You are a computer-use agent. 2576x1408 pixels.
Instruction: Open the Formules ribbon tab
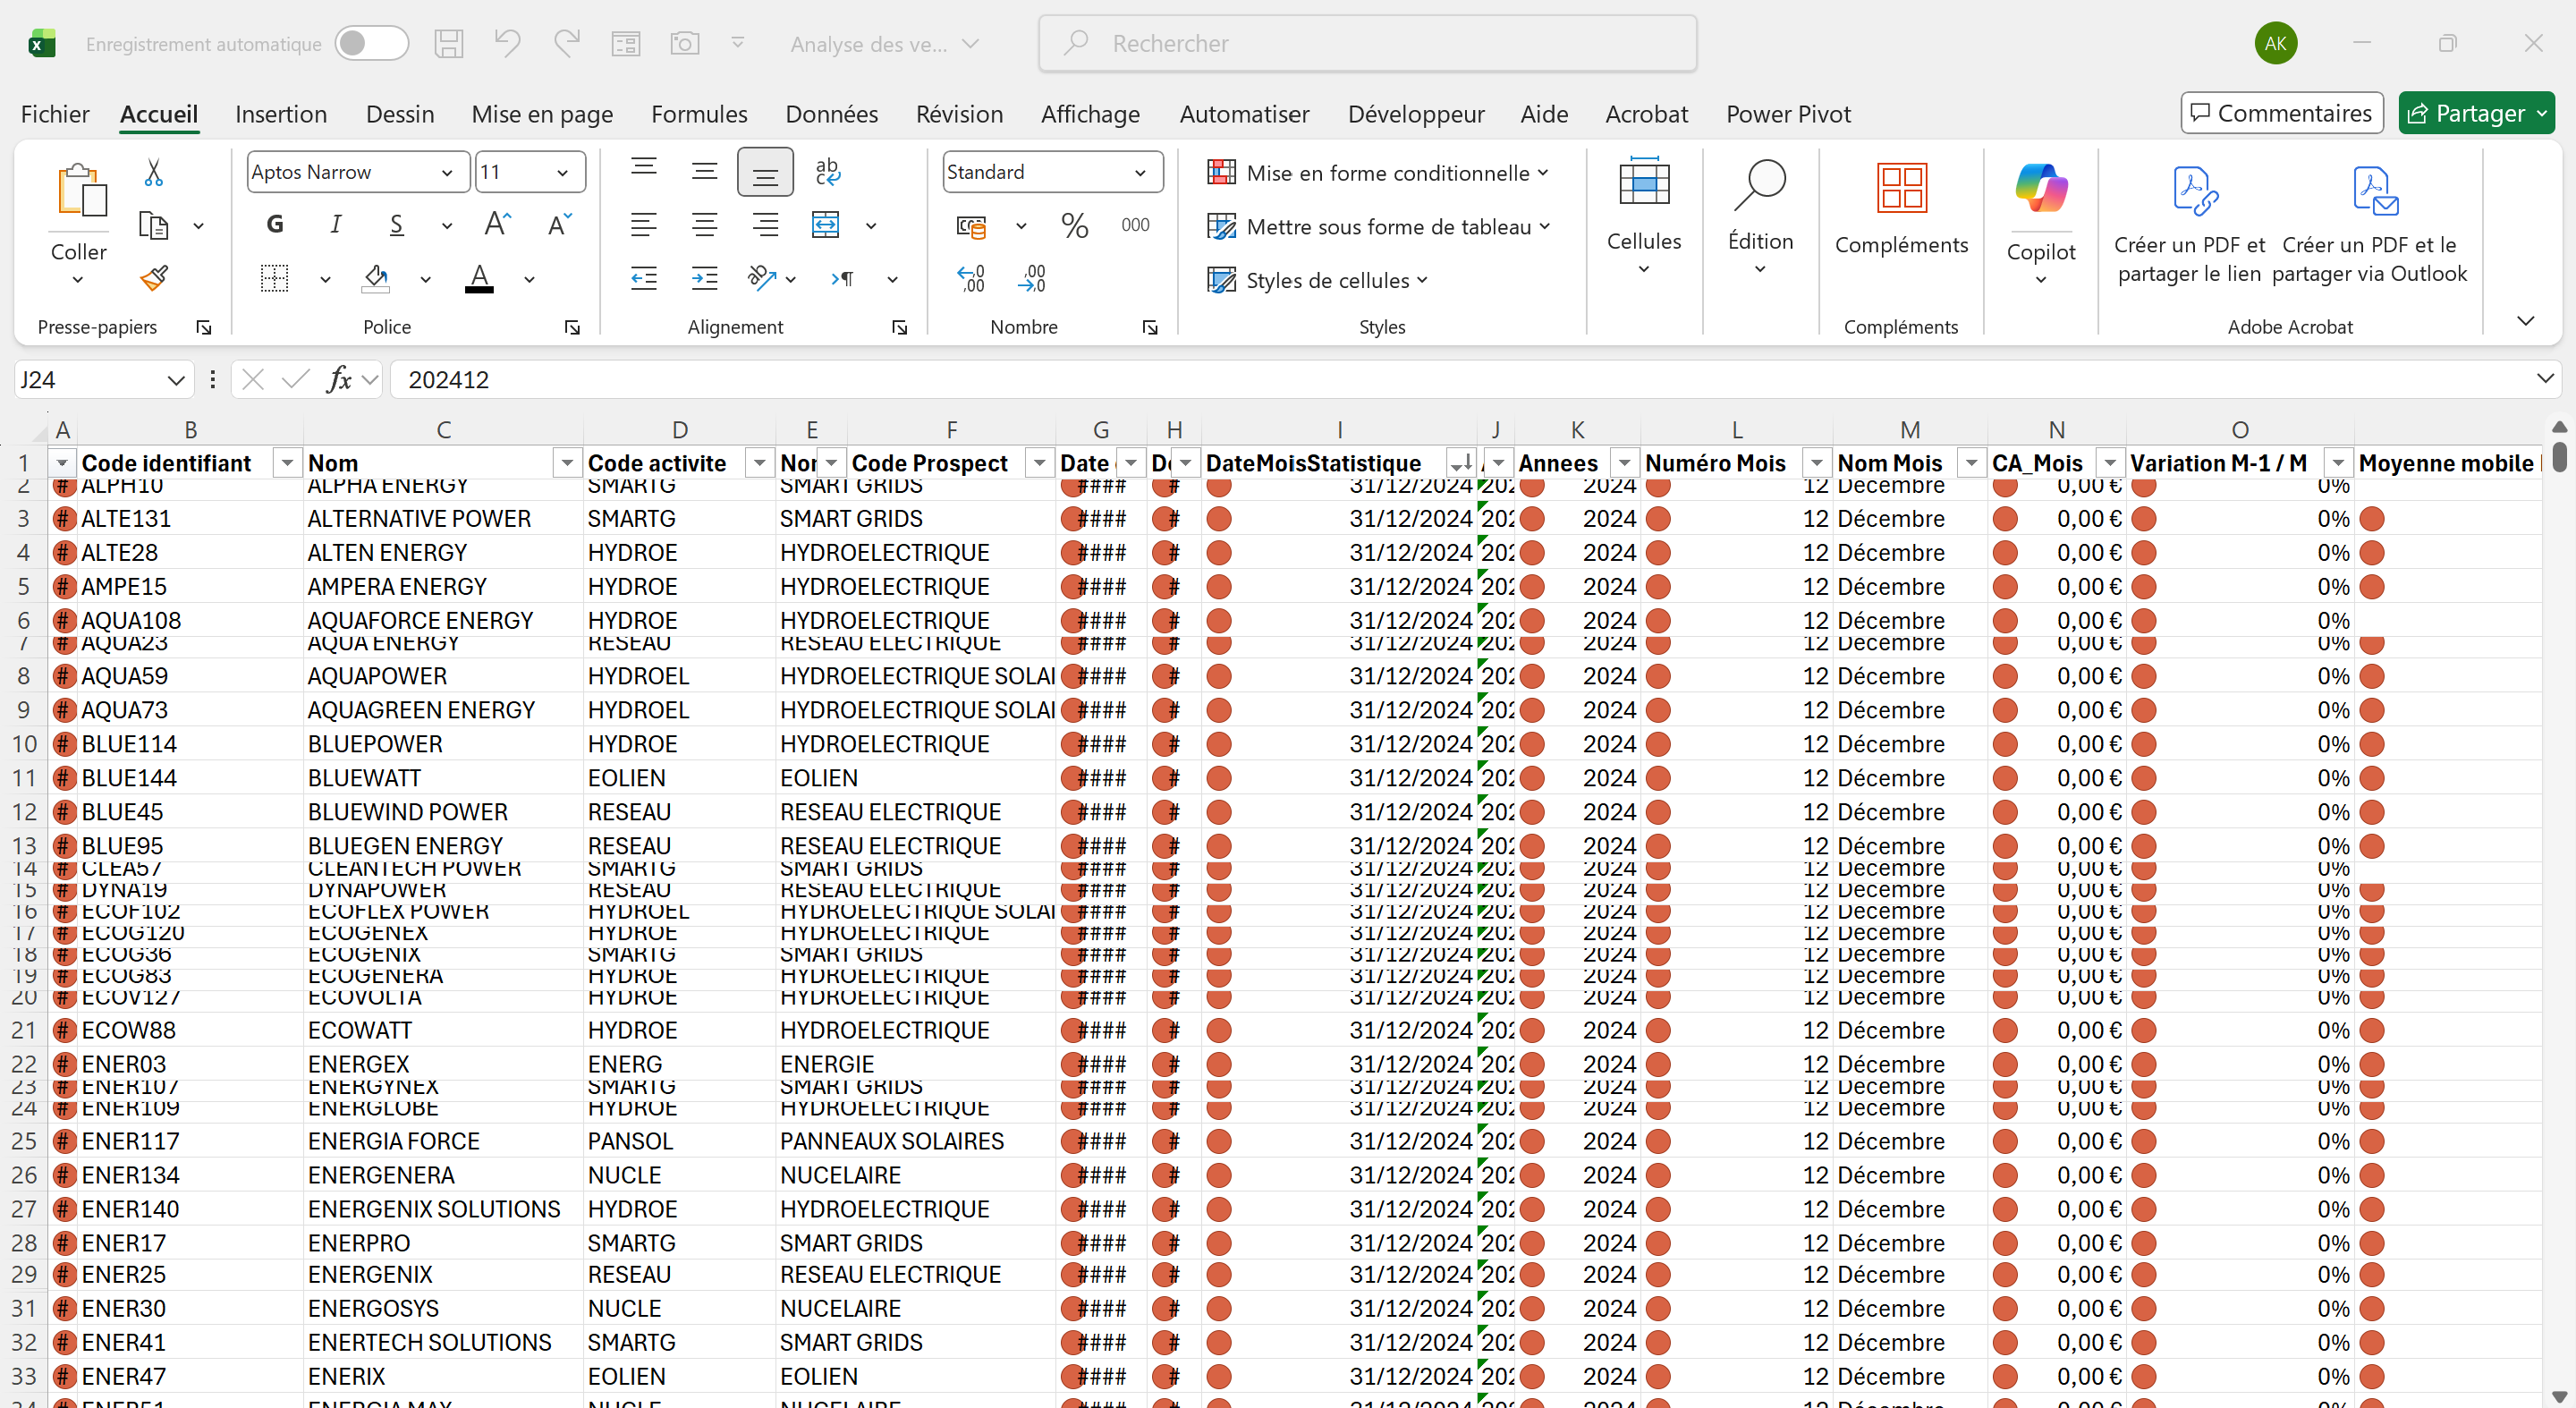coord(698,114)
